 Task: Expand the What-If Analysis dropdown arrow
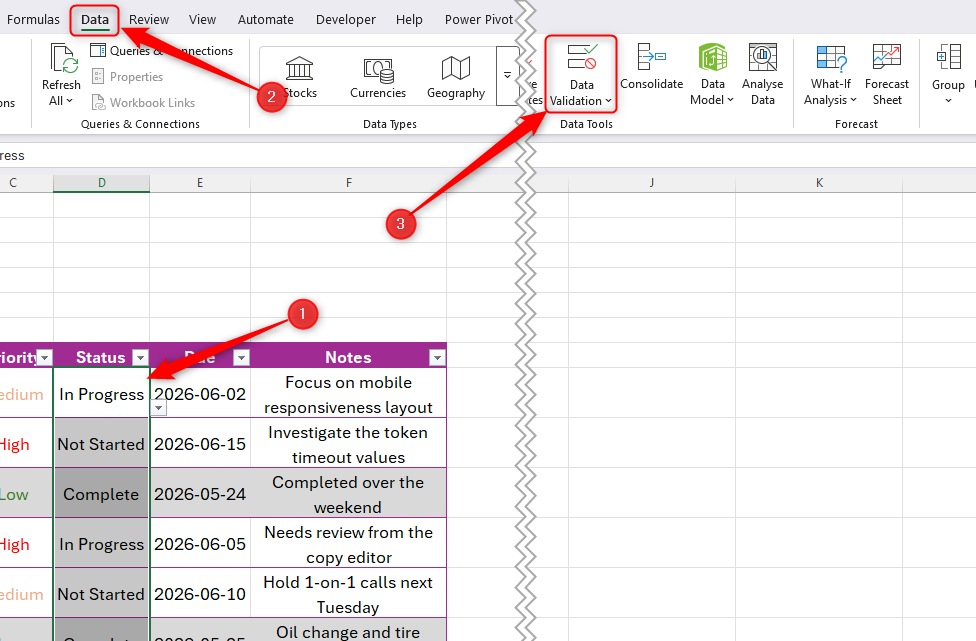(853, 100)
